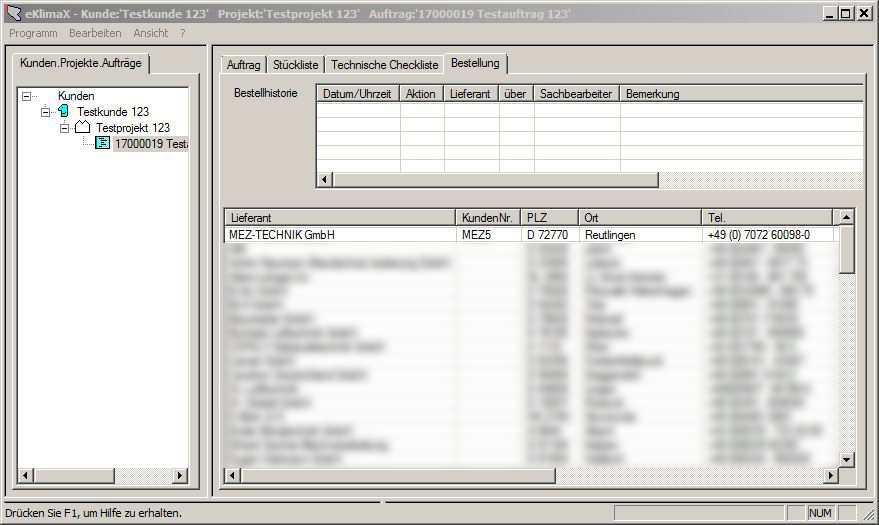Switch to the Stückliste tab
879x525 pixels.
[295, 65]
